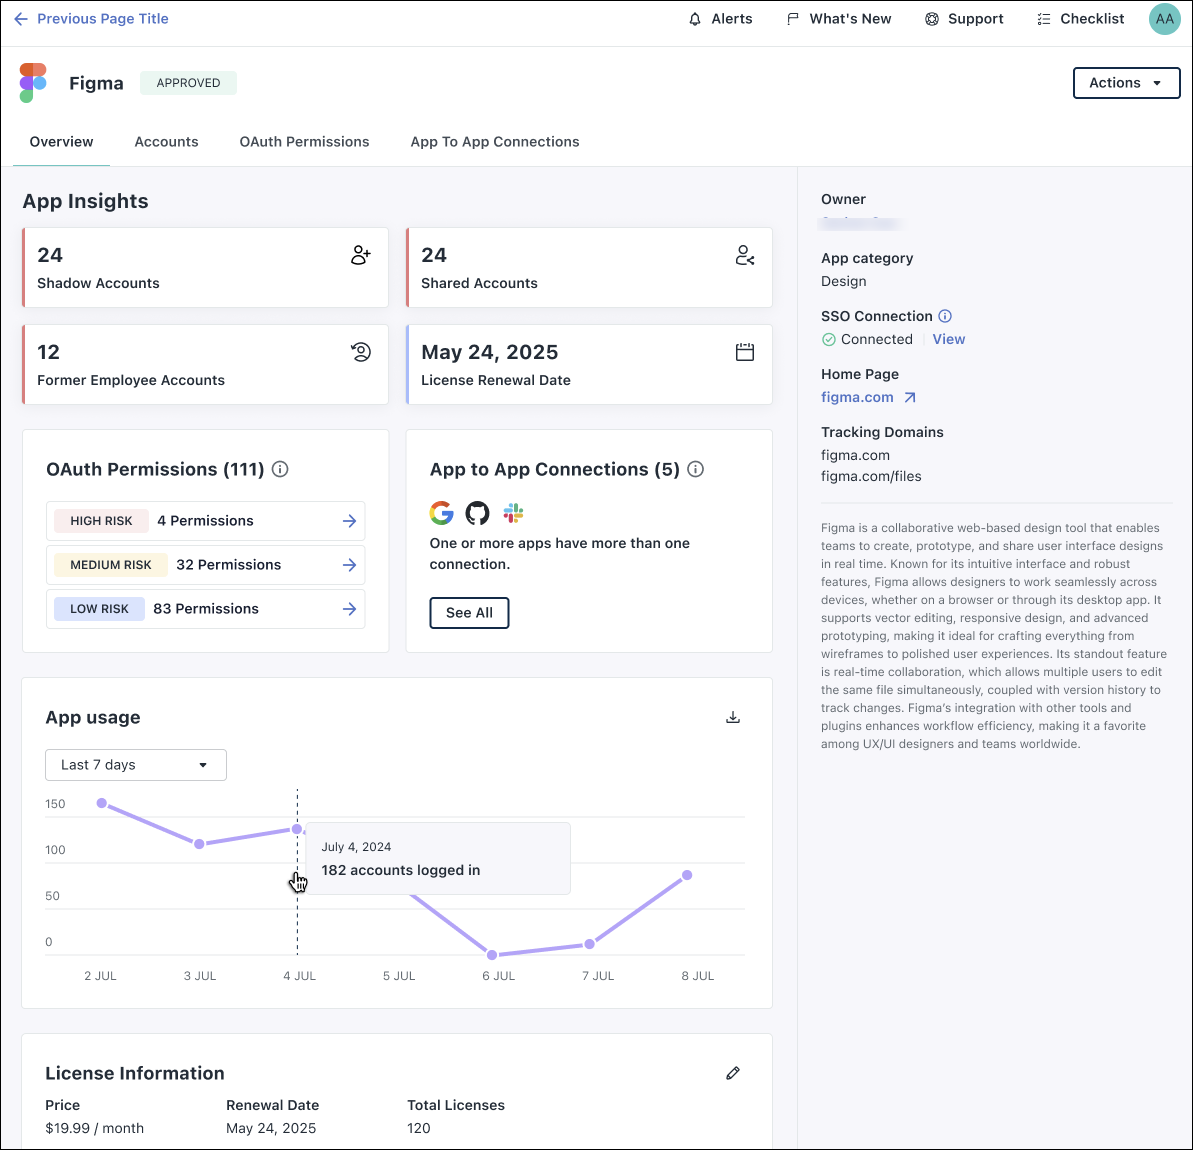Open the Former Employee Accounts card
The image size is (1193, 1150).
pos(205,365)
